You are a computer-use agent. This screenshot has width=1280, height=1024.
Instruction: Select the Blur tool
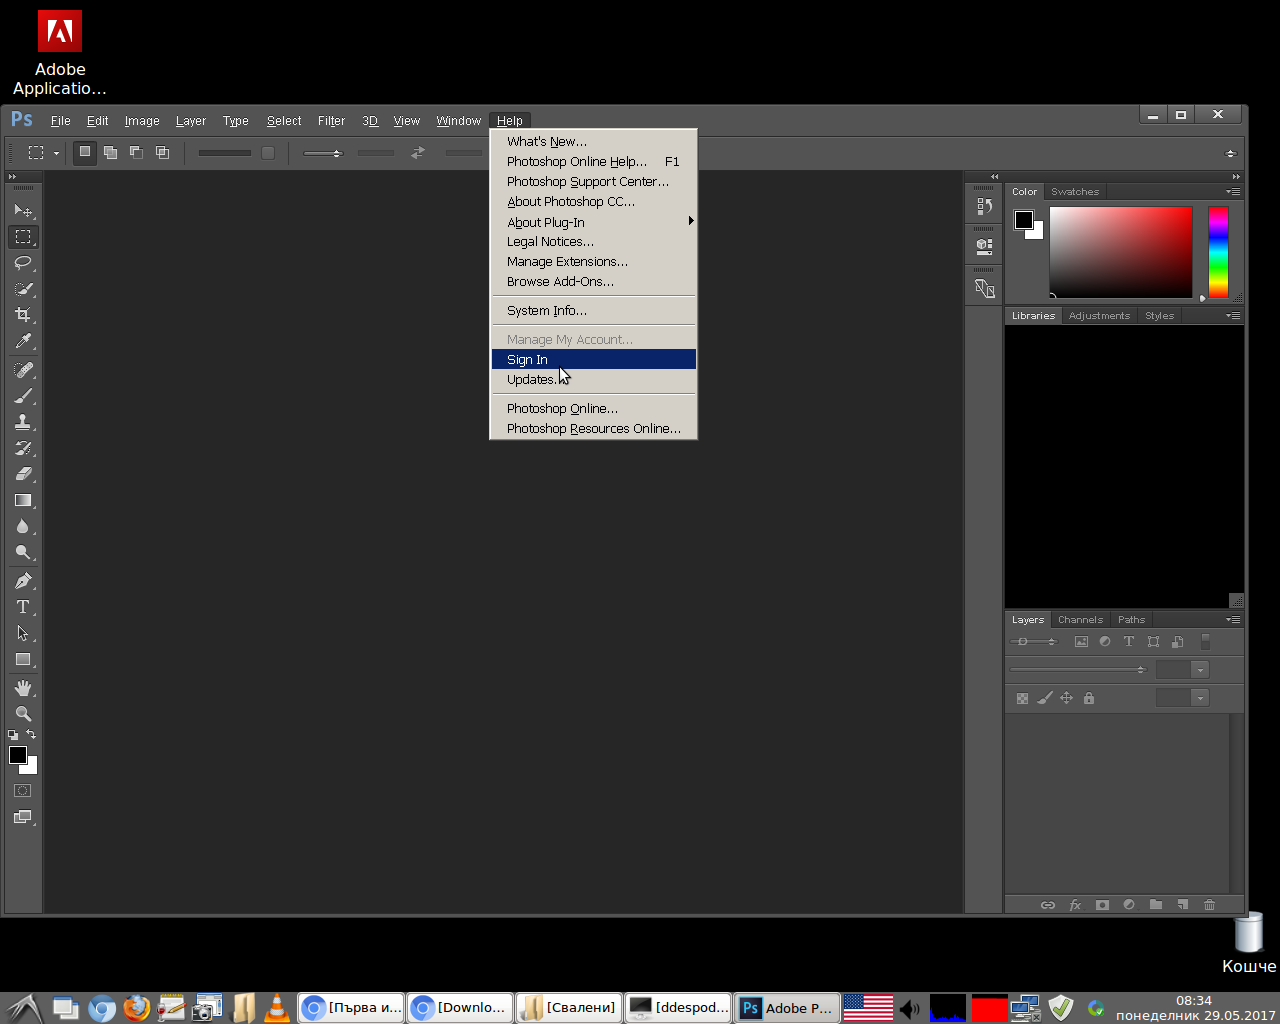pos(23,526)
